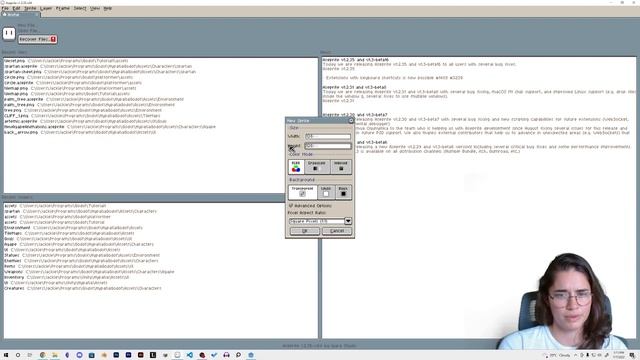The width and height of the screenshot is (640, 360).
Task: Open the Edit menu
Action: point(16,8)
